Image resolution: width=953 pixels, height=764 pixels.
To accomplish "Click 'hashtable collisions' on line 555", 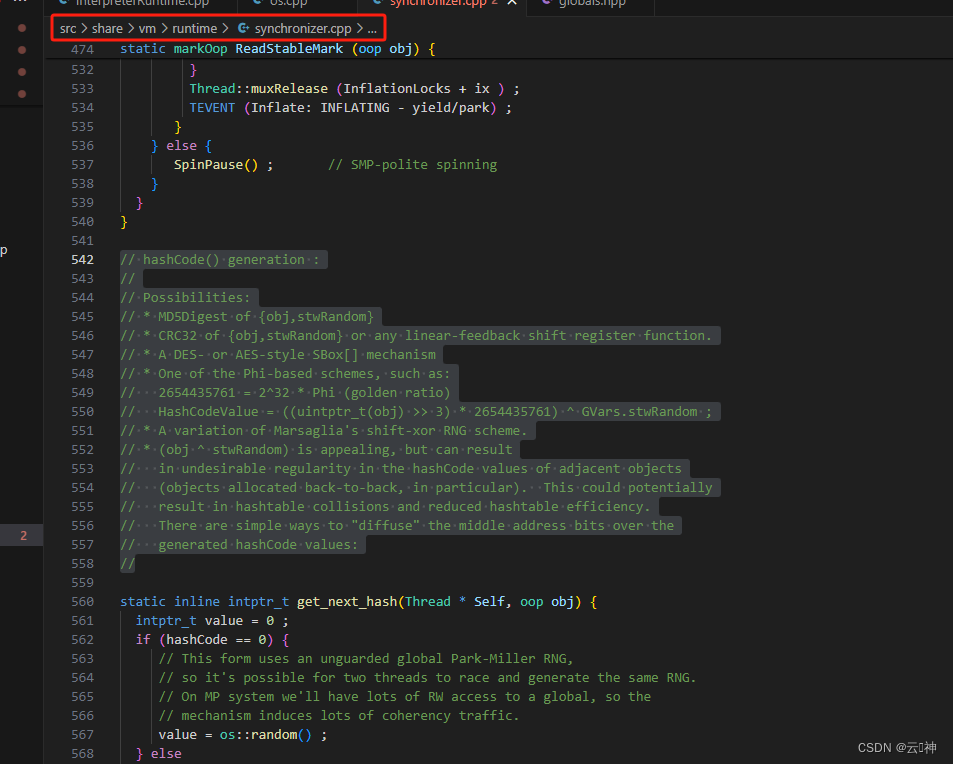I will pyautogui.click(x=312, y=507).
